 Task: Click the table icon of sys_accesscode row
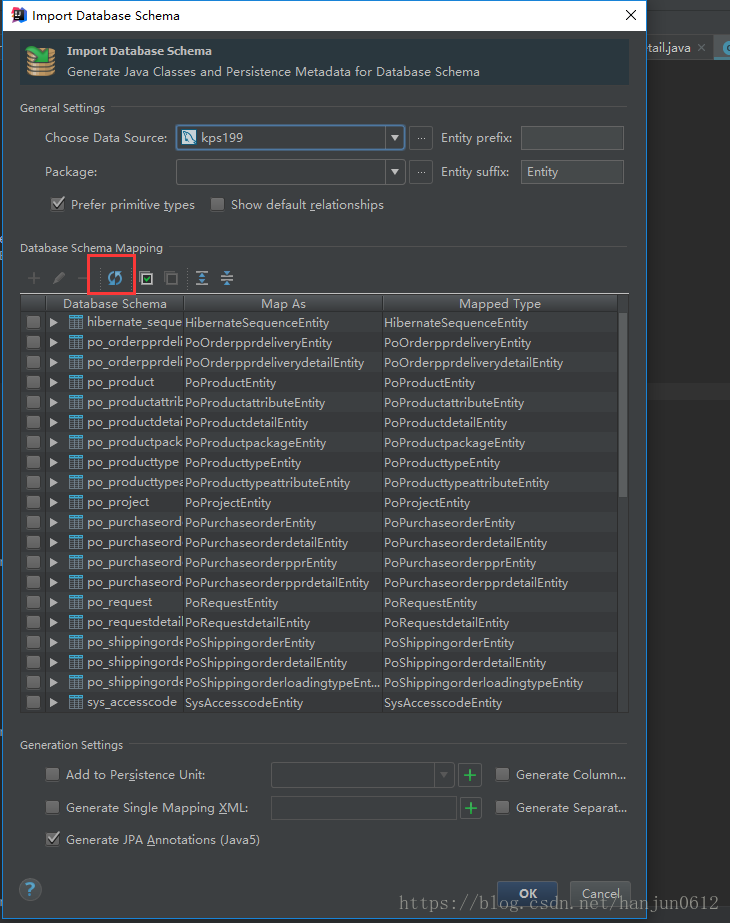(76, 702)
